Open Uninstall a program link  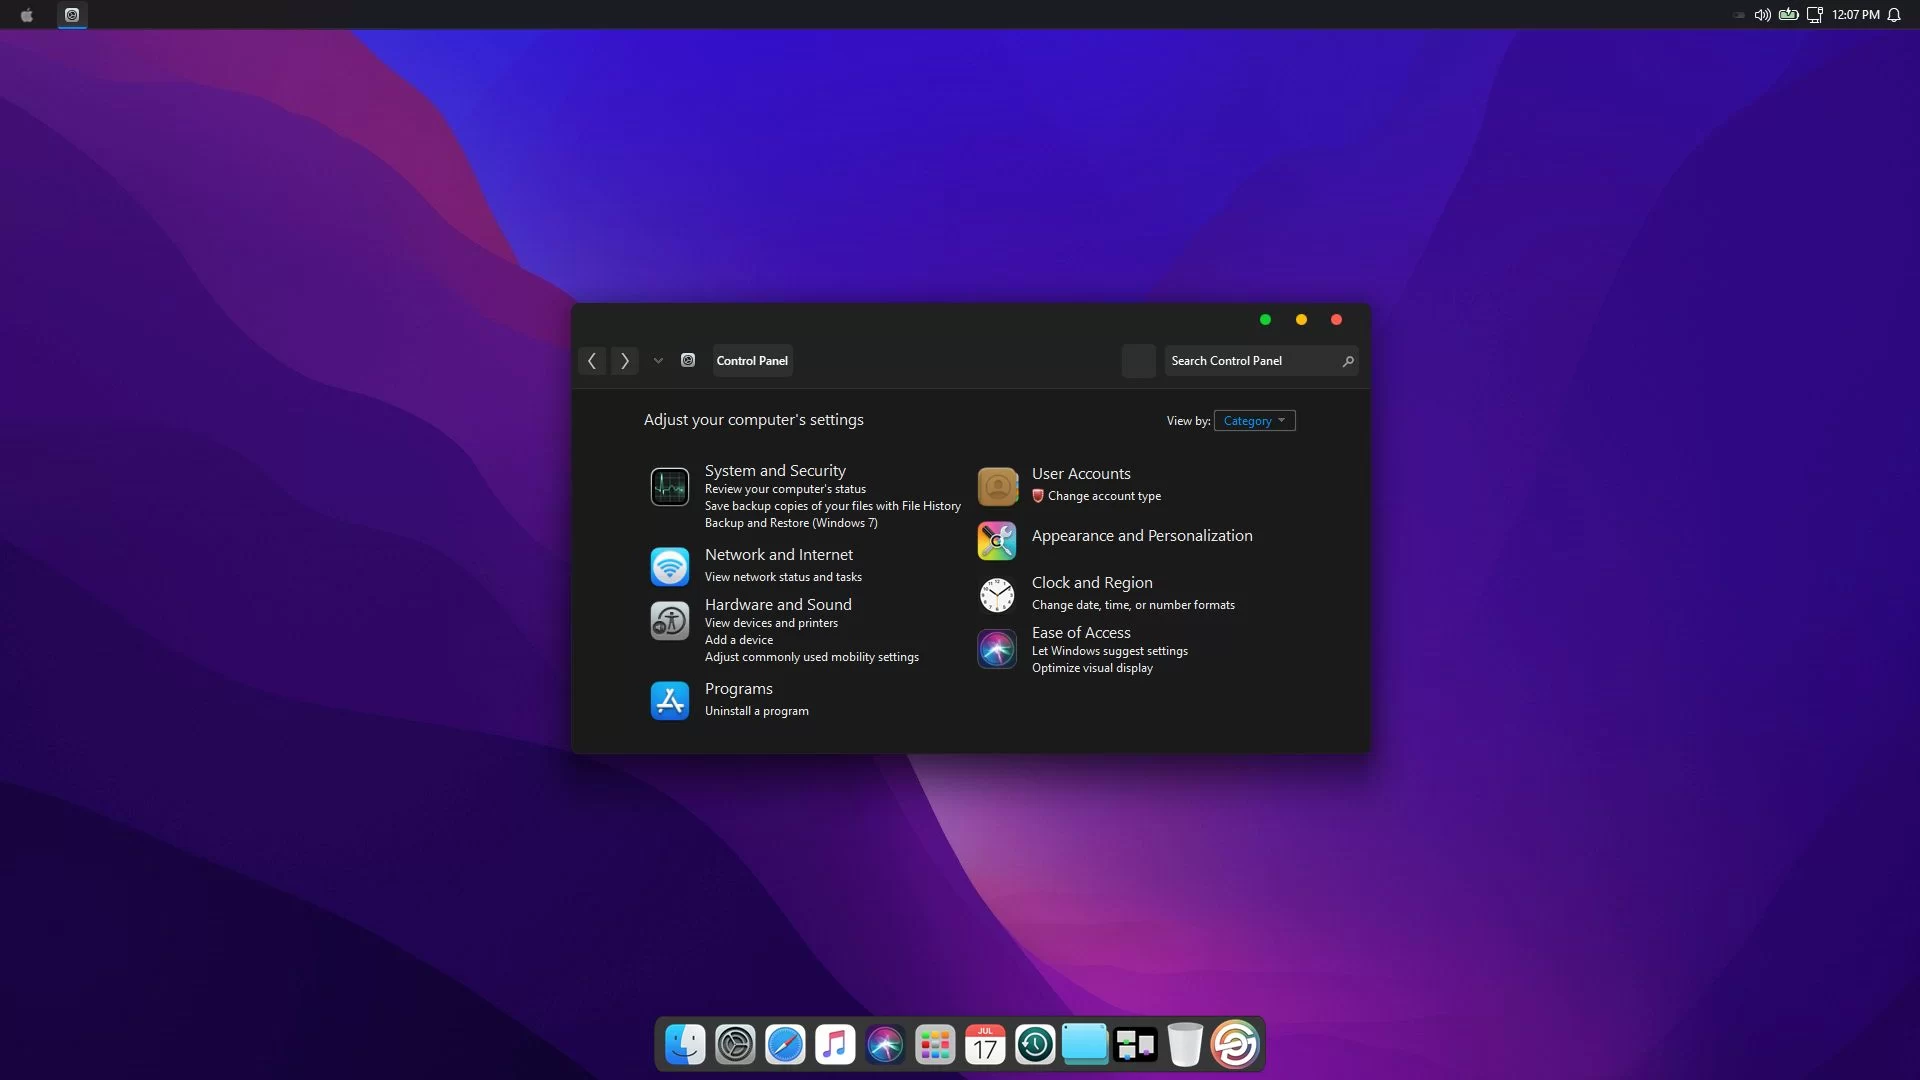756,711
